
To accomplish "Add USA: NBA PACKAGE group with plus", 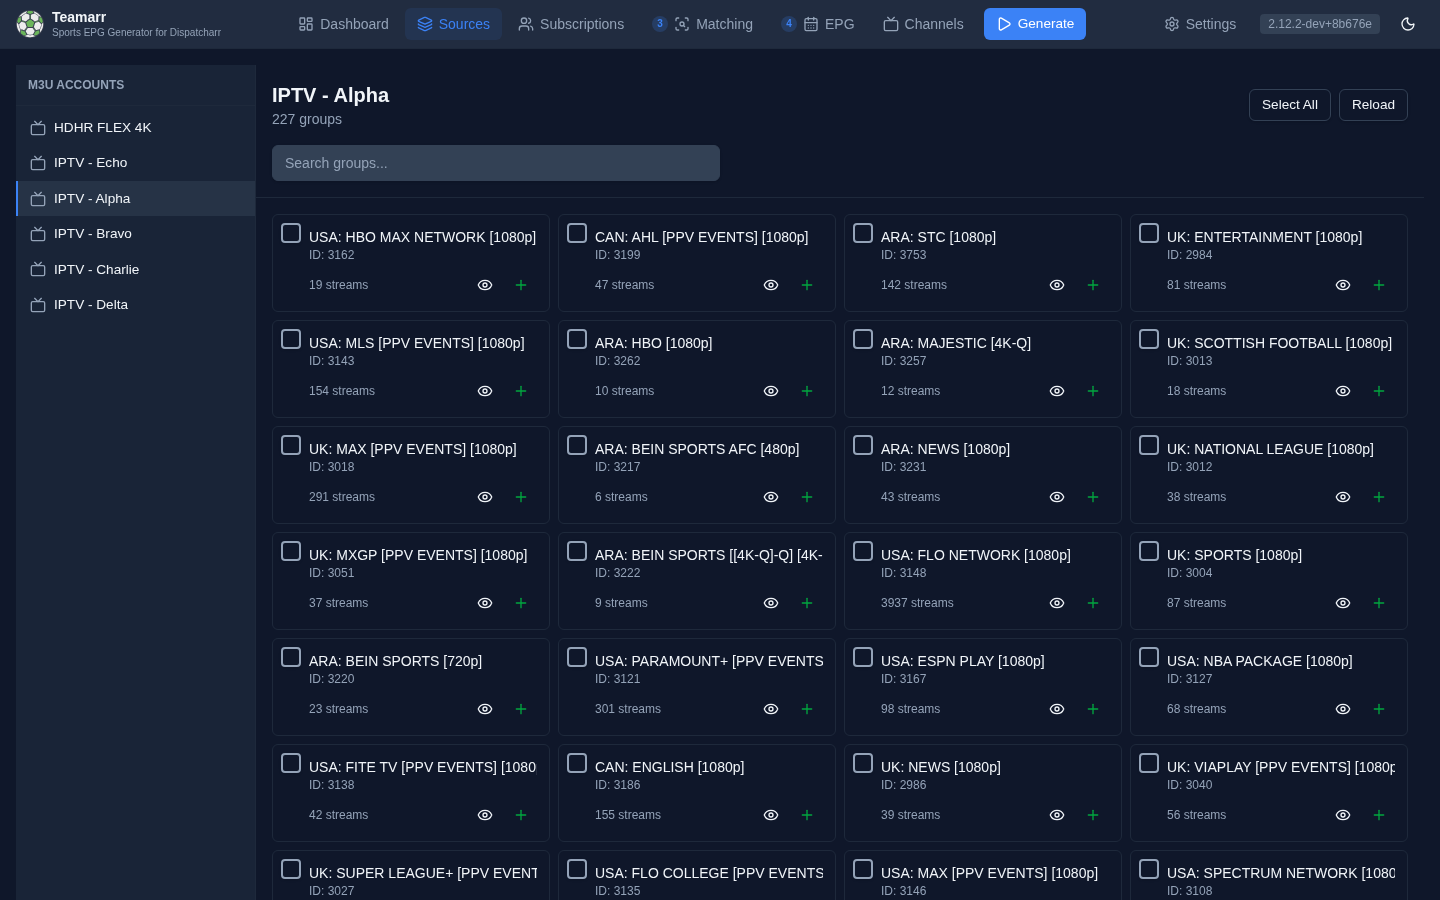I will (x=1379, y=709).
